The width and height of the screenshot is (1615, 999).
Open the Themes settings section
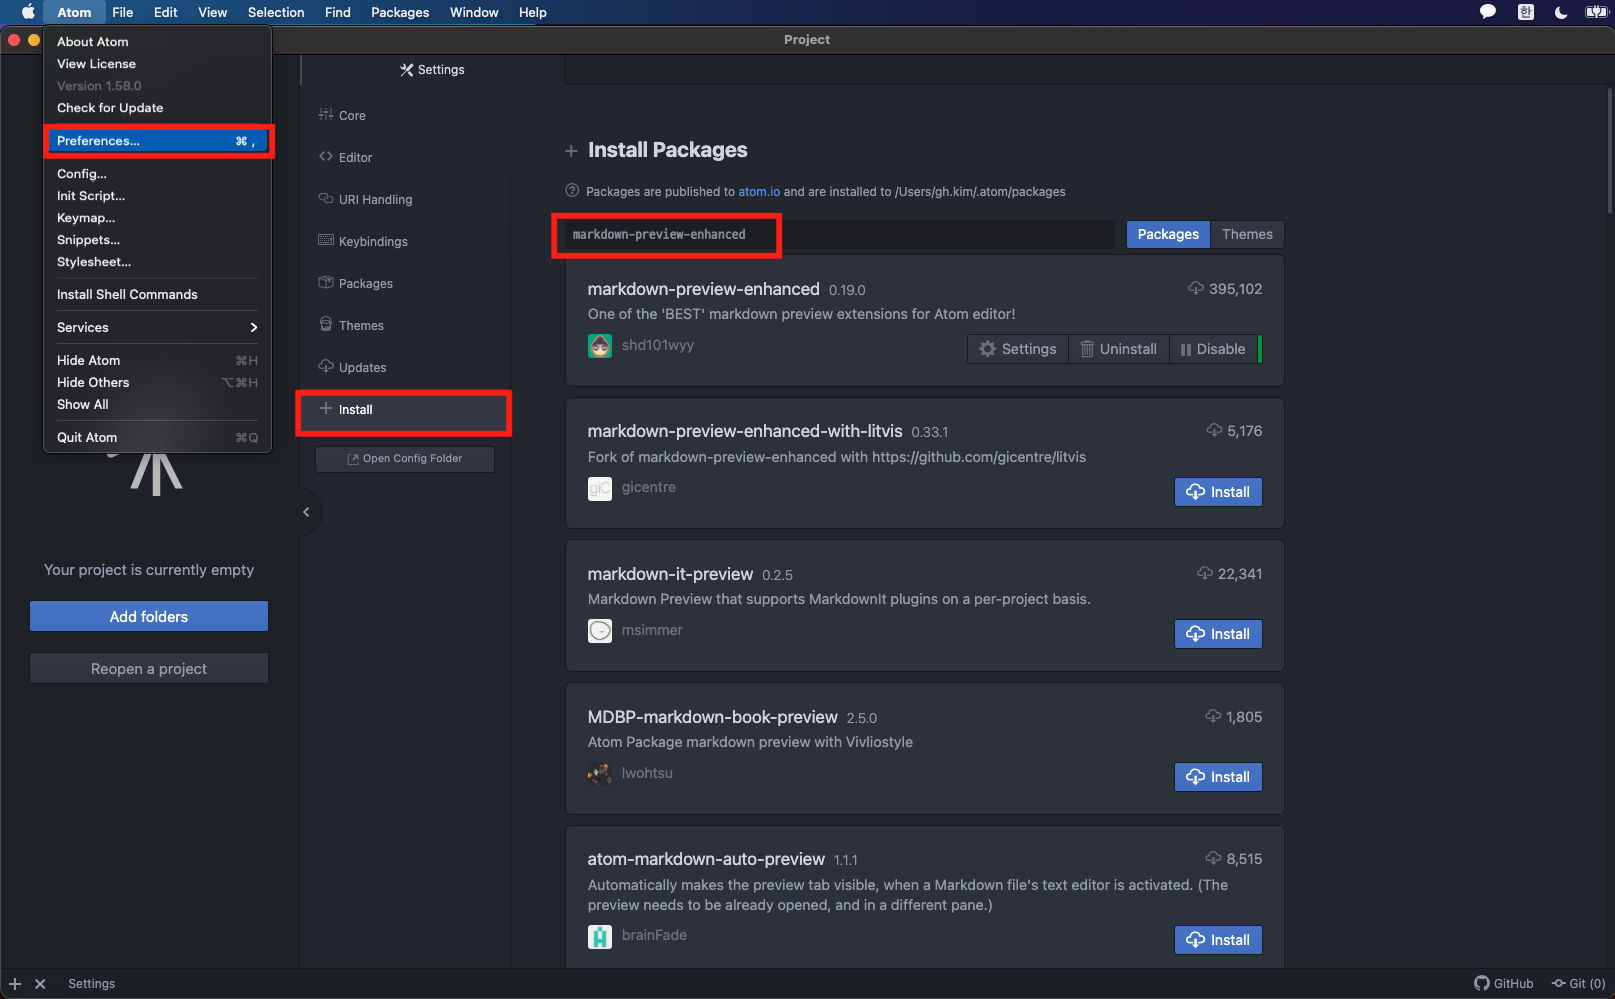click(404, 325)
